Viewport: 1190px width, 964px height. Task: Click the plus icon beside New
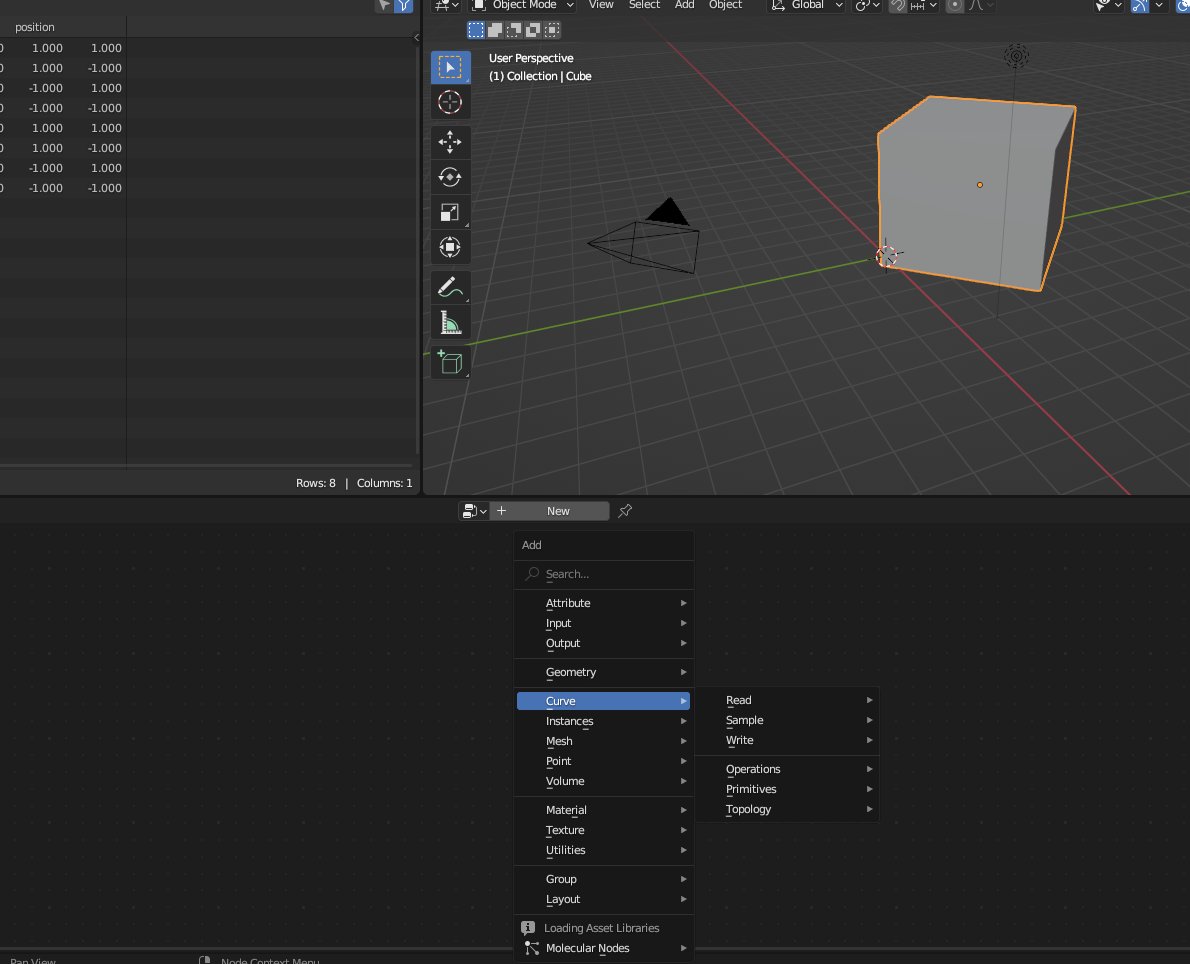tap(502, 511)
